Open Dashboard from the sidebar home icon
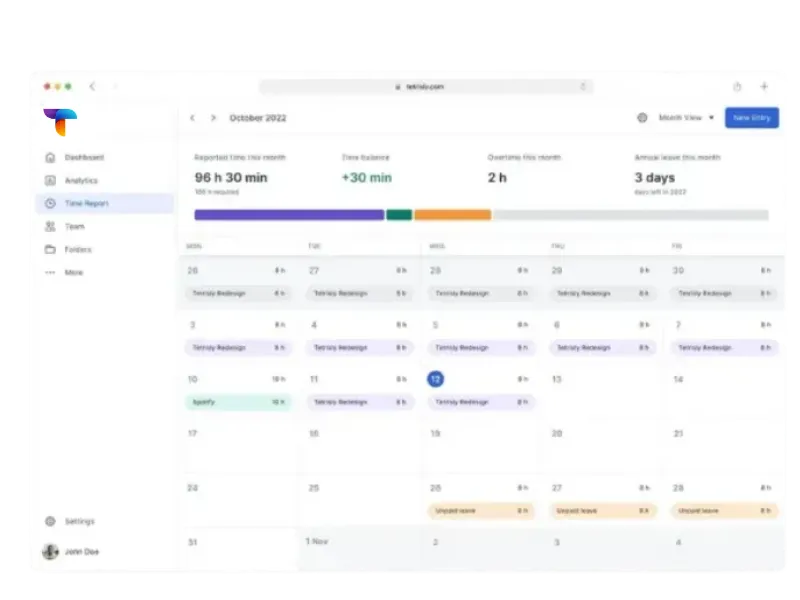800x600 pixels. pos(50,158)
